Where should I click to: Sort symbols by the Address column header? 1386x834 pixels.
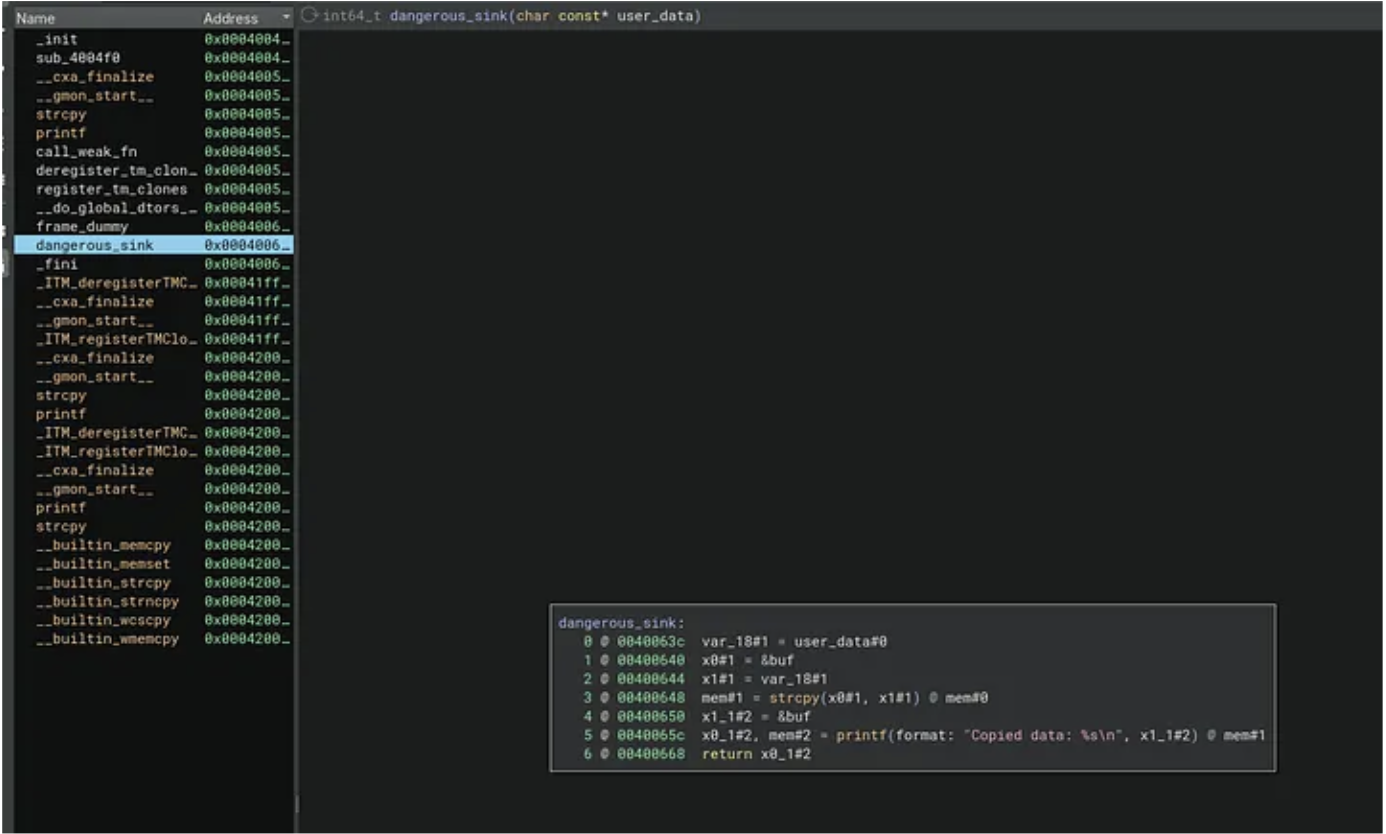coord(230,18)
